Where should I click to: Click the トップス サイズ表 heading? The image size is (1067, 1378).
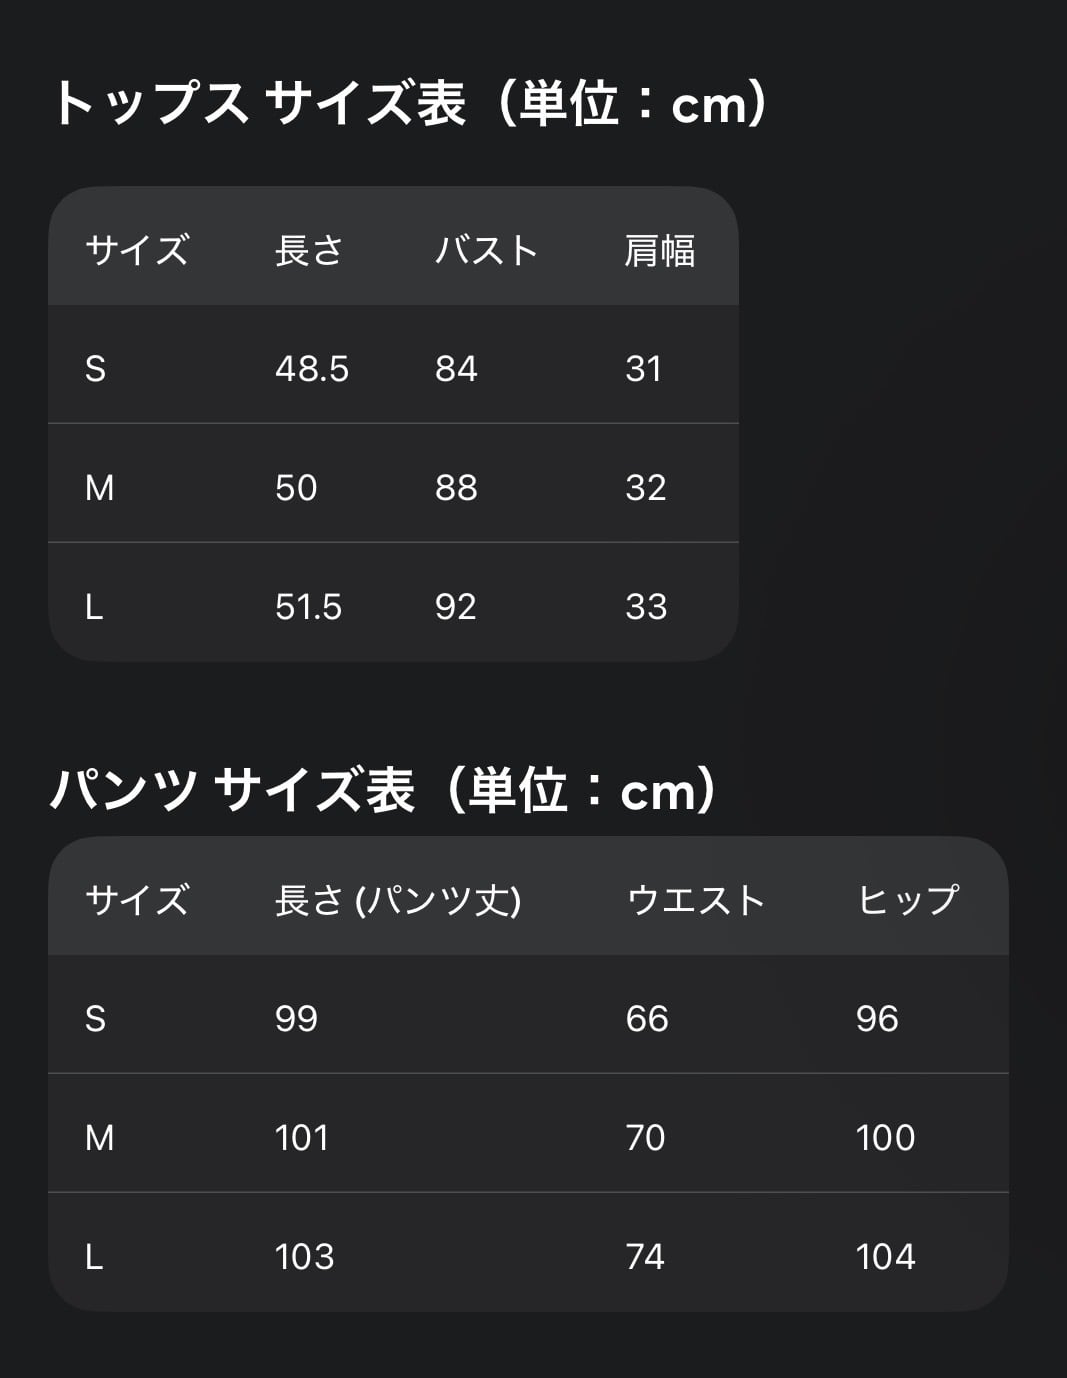(410, 104)
